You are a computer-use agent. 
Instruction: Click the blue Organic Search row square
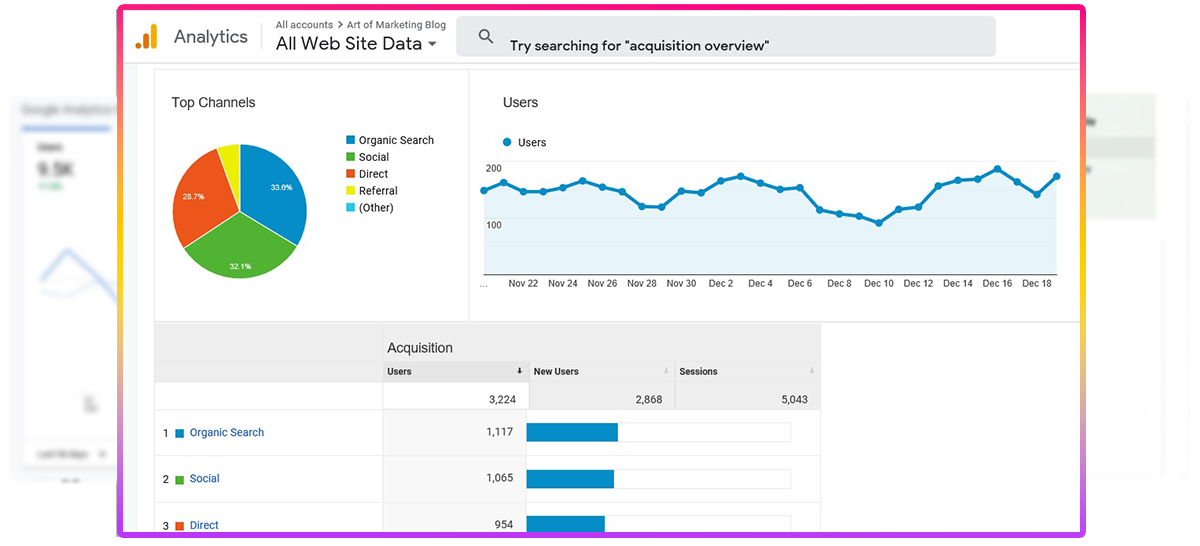tap(180, 433)
